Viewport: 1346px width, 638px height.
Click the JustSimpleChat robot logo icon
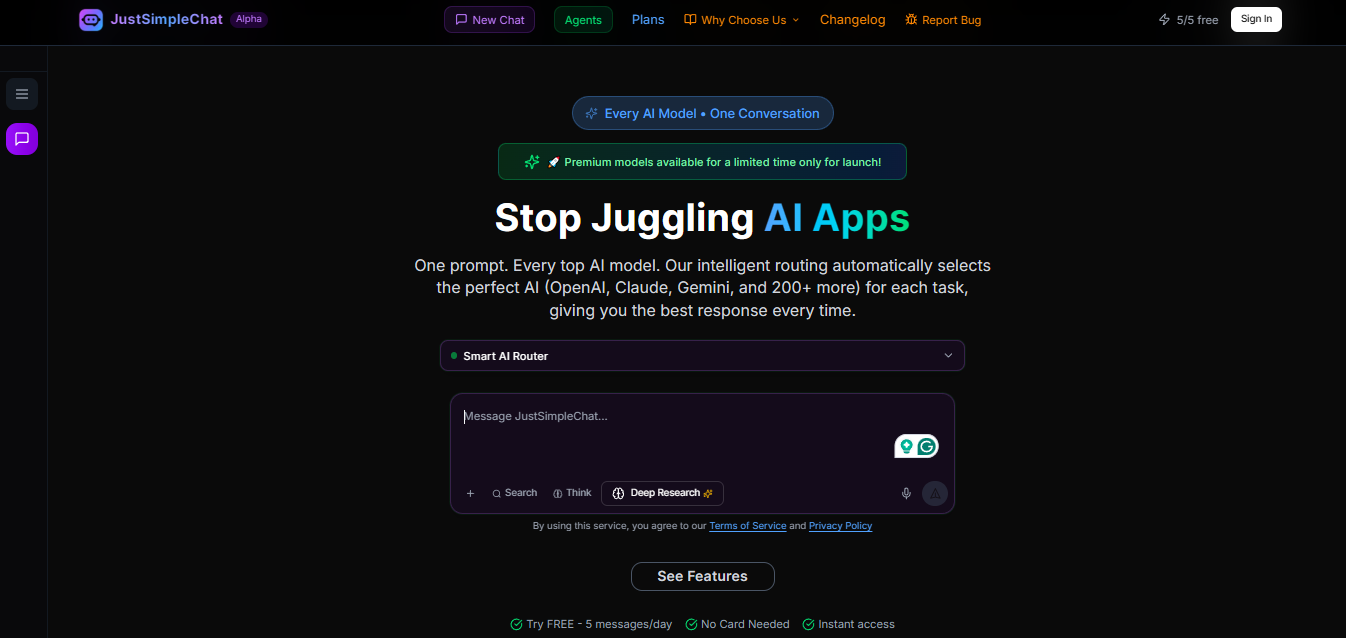[91, 19]
